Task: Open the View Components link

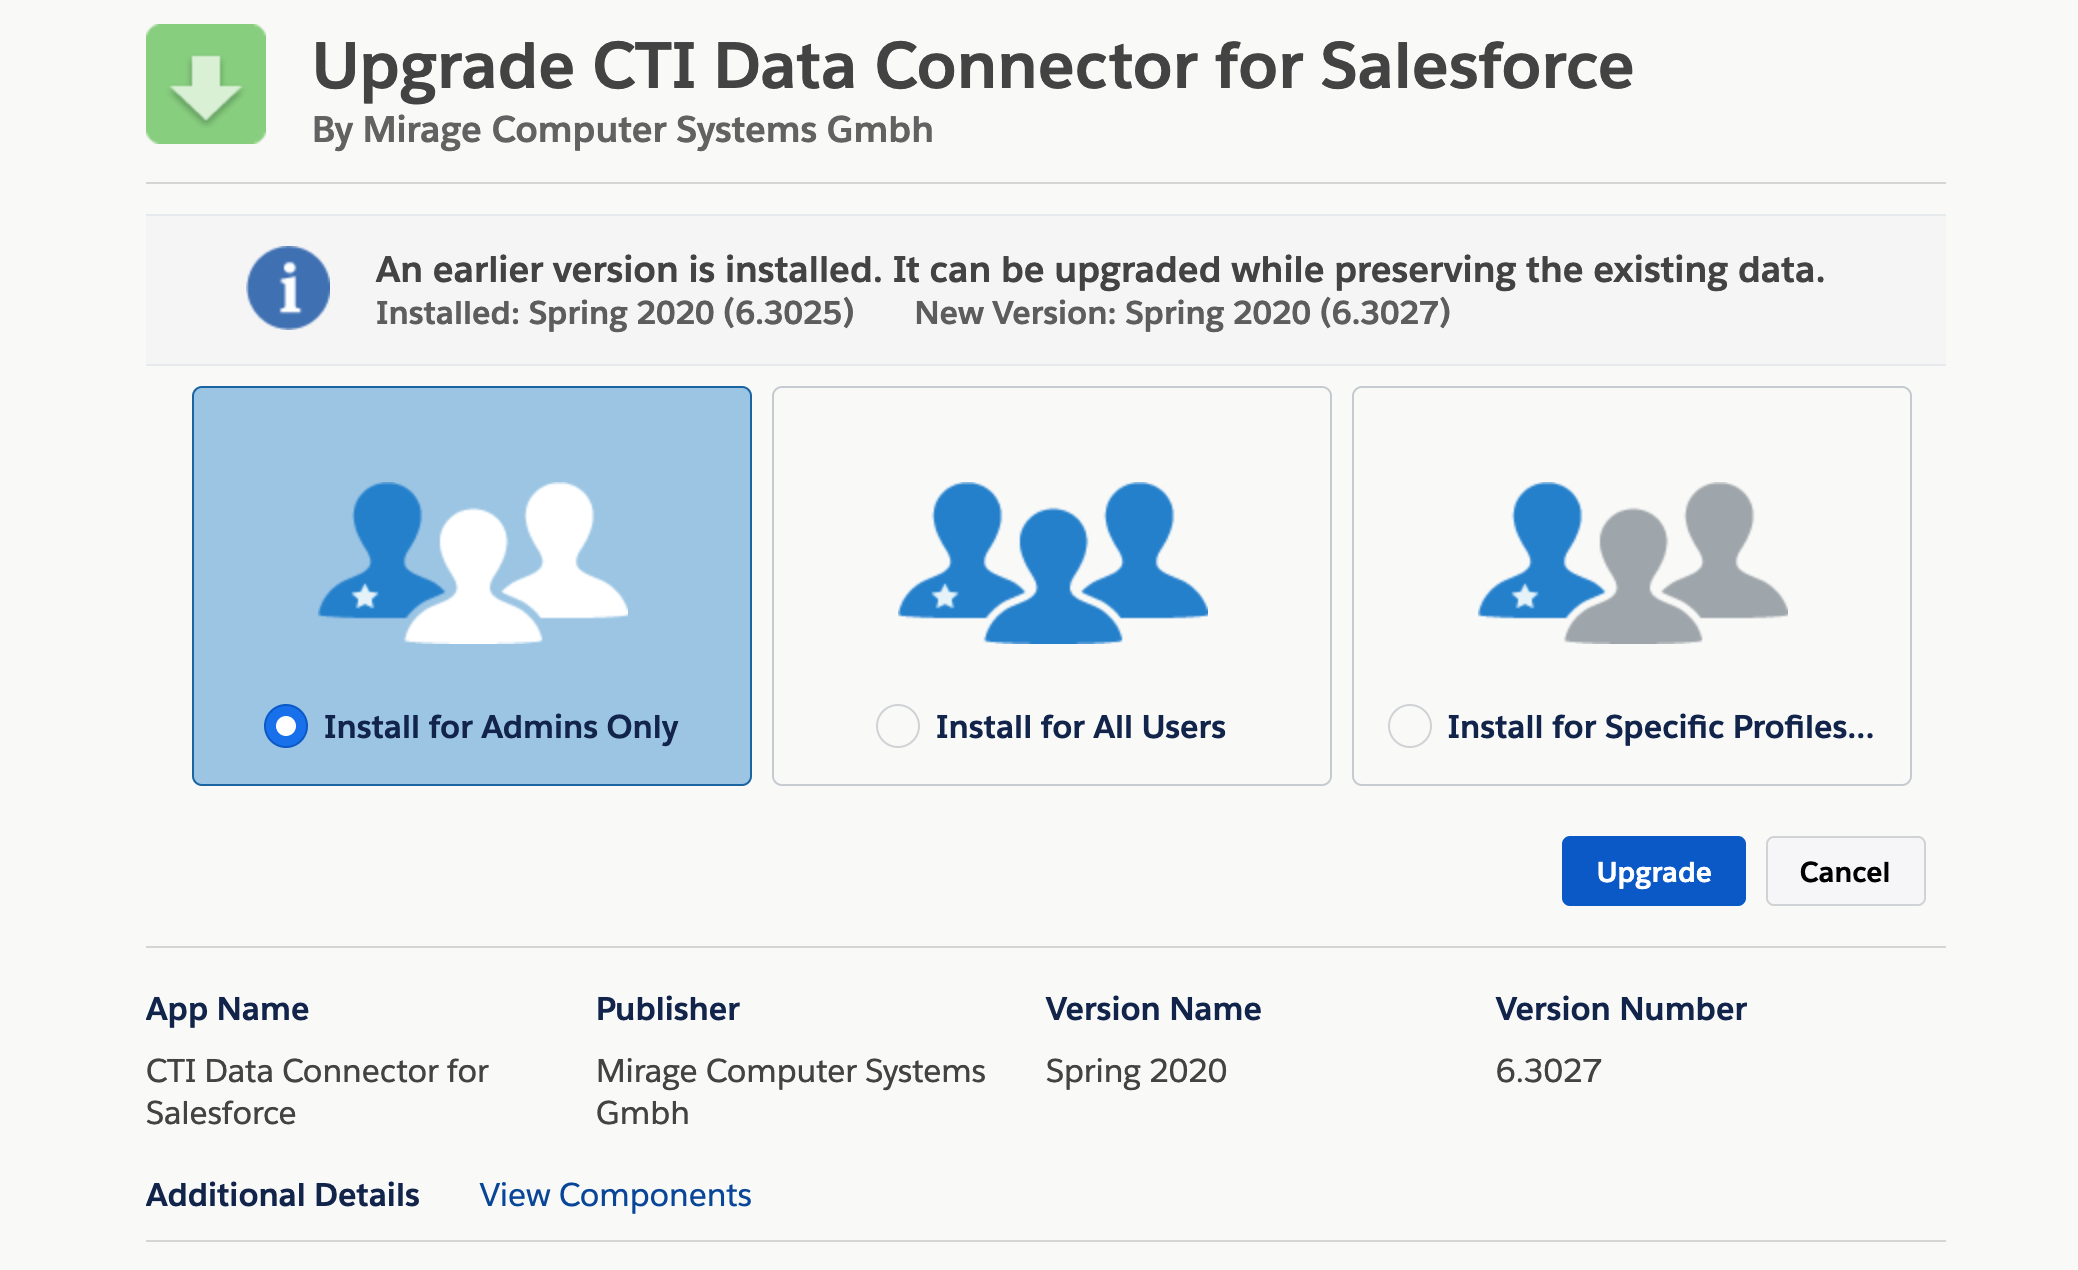Action: coord(615,1195)
